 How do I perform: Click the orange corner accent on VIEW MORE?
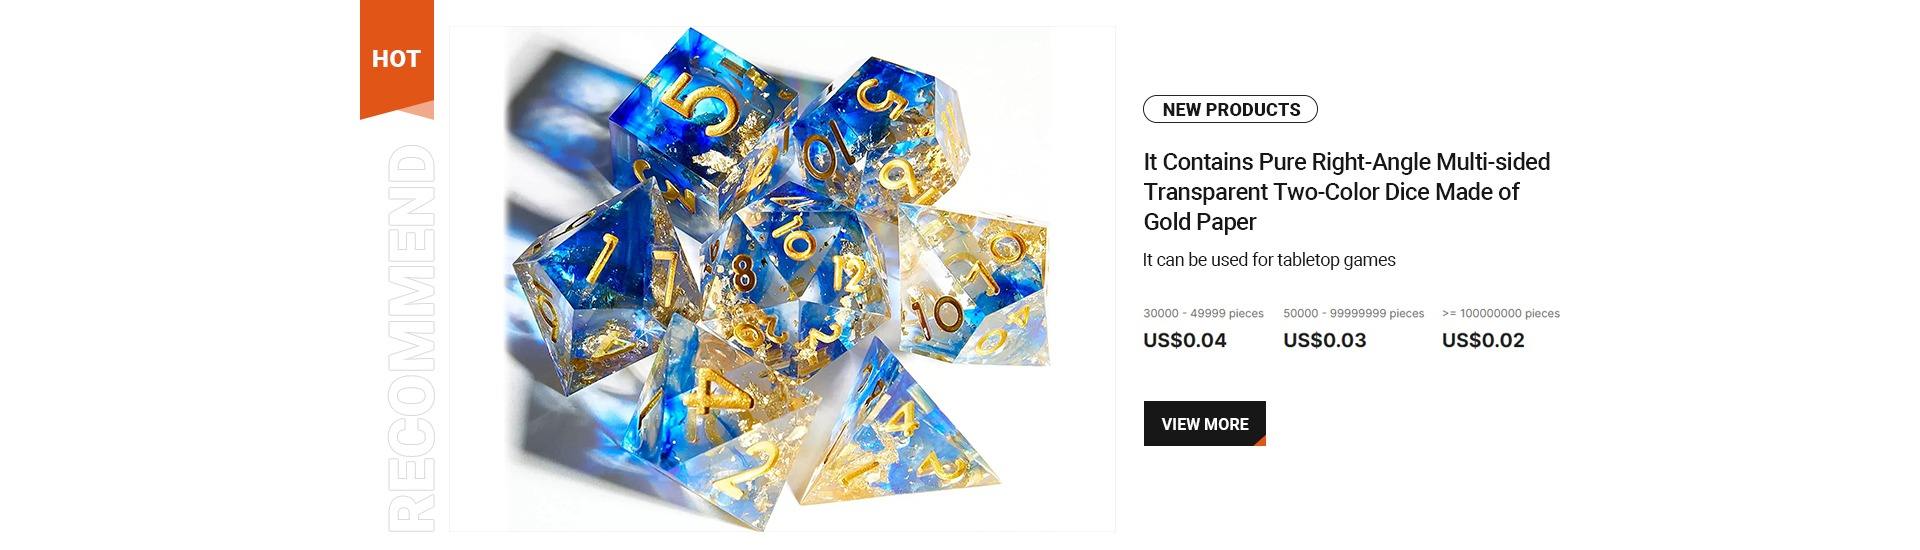pos(1260,441)
